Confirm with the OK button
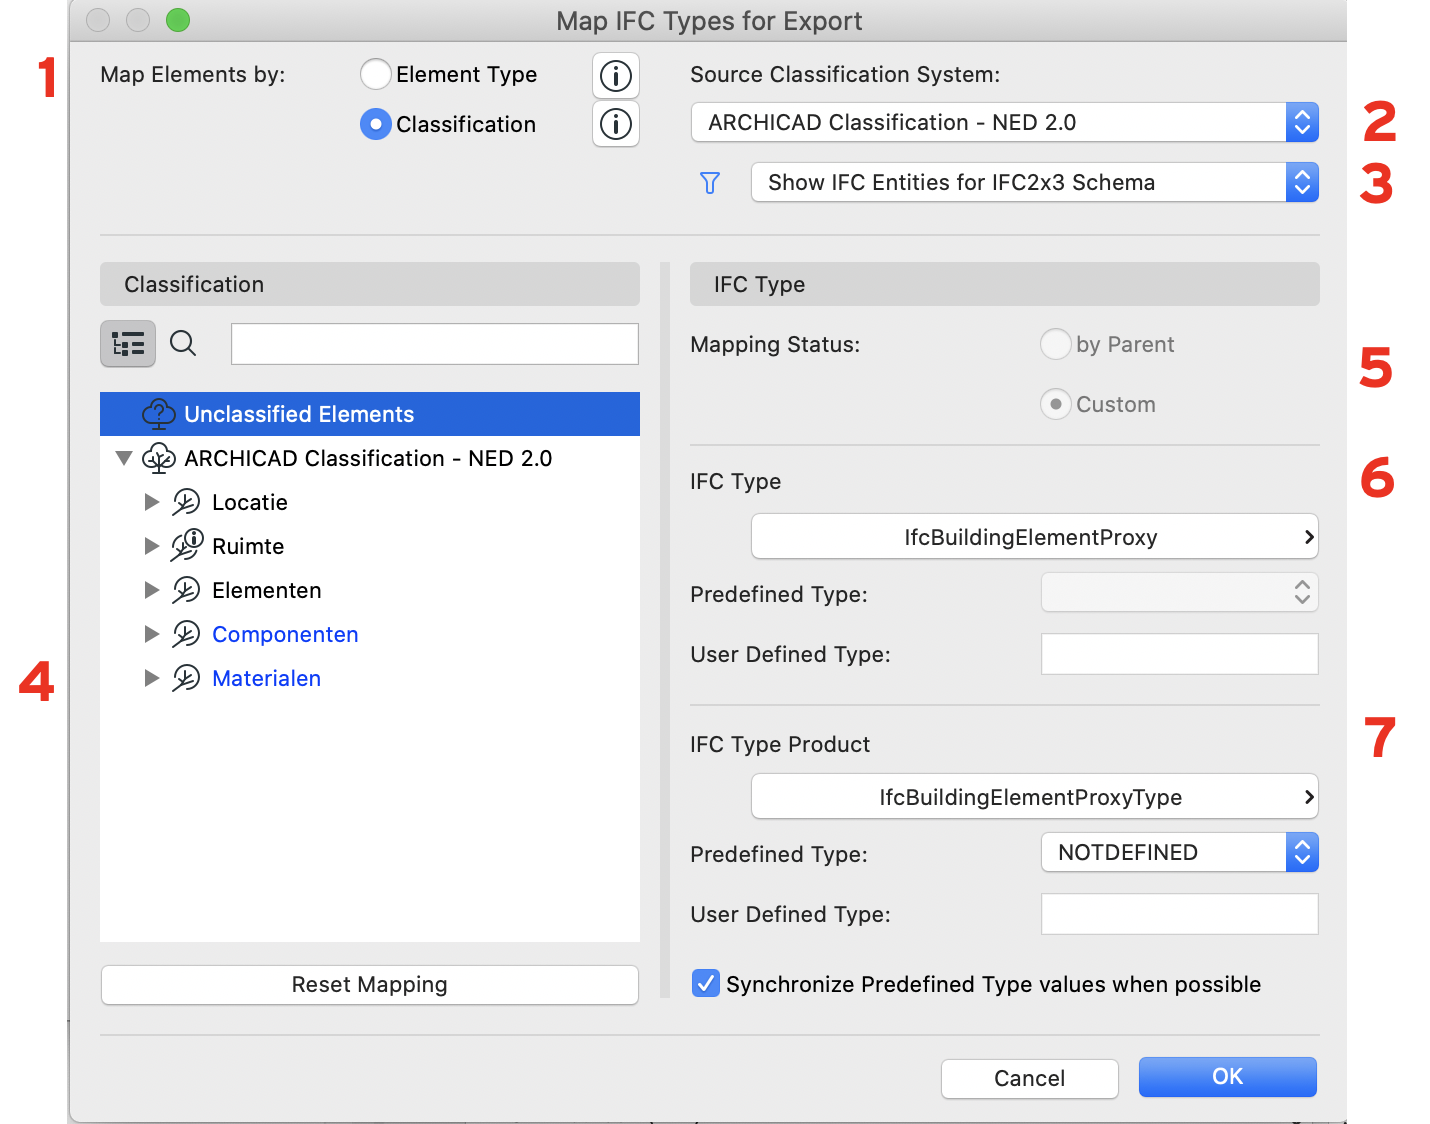This screenshot has width=1430, height=1124. [x=1228, y=1077]
